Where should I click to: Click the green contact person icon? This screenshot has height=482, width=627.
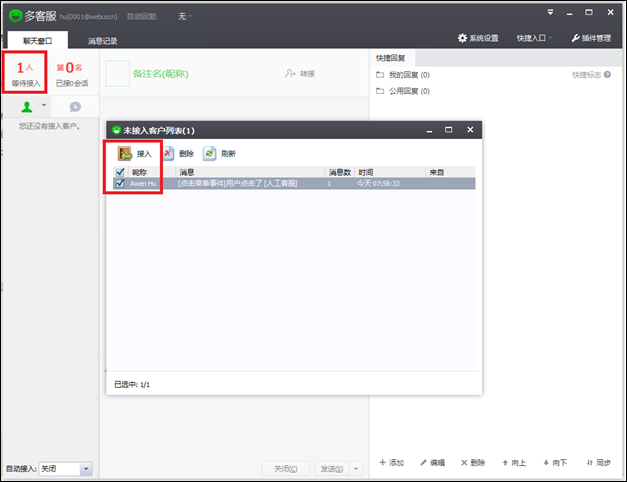tap(27, 107)
